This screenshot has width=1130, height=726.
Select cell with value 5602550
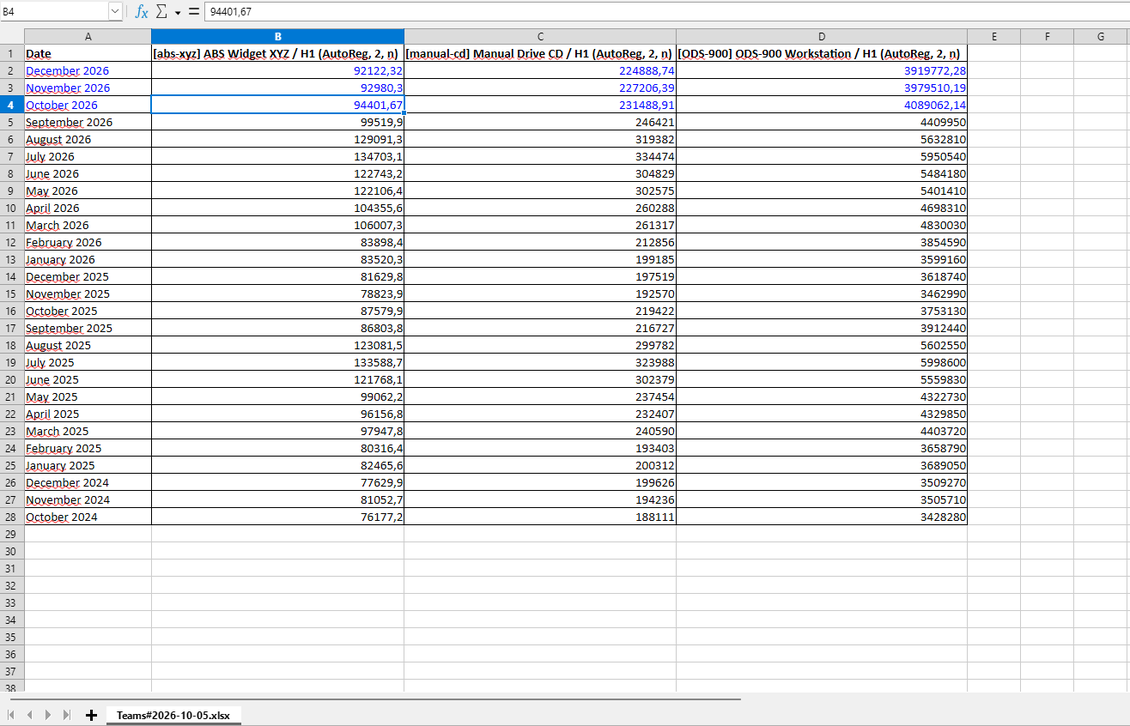pyautogui.click(x=822, y=345)
